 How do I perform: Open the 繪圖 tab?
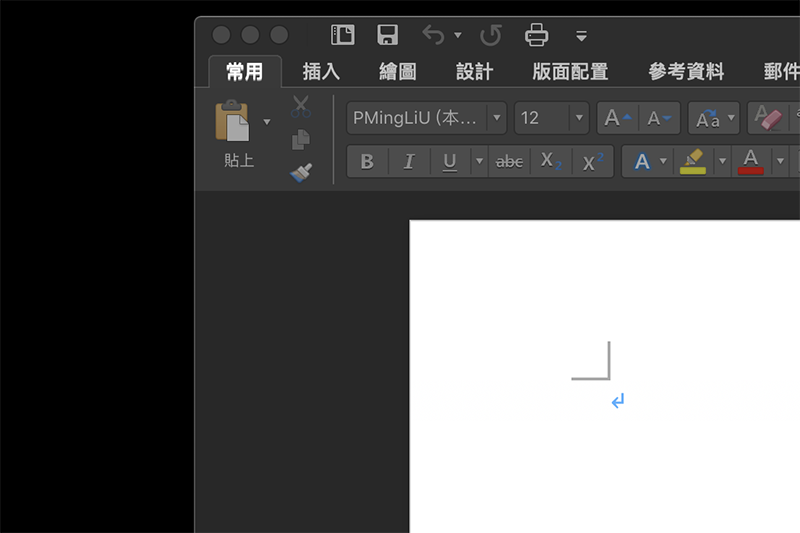(x=397, y=71)
